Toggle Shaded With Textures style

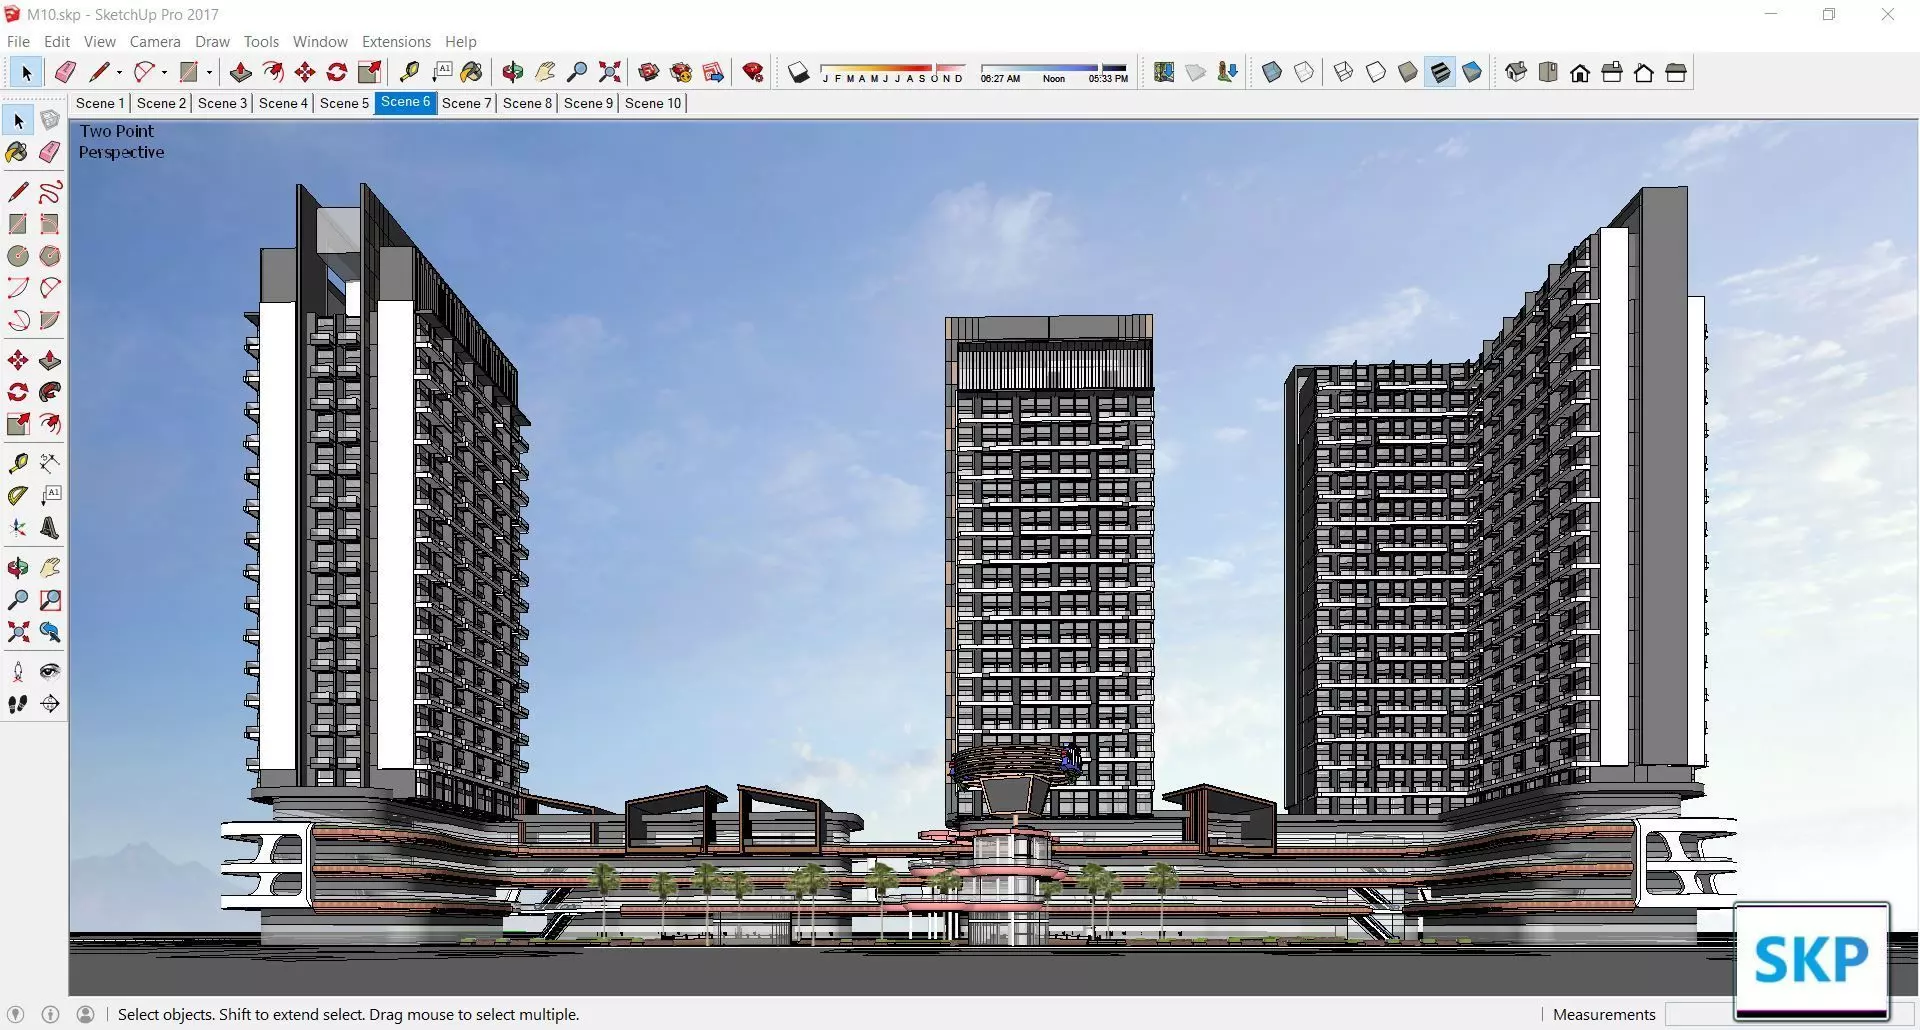point(1440,72)
